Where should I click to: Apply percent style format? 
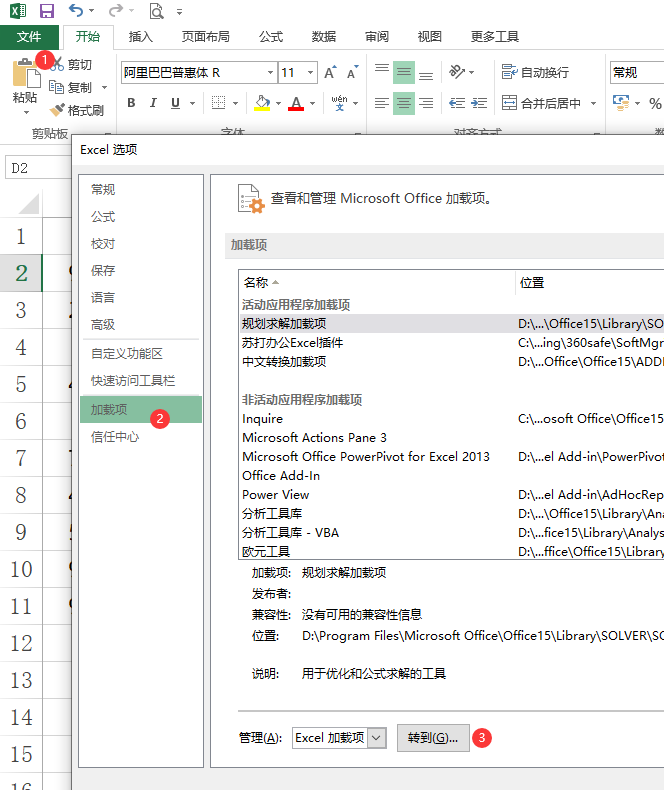click(655, 103)
